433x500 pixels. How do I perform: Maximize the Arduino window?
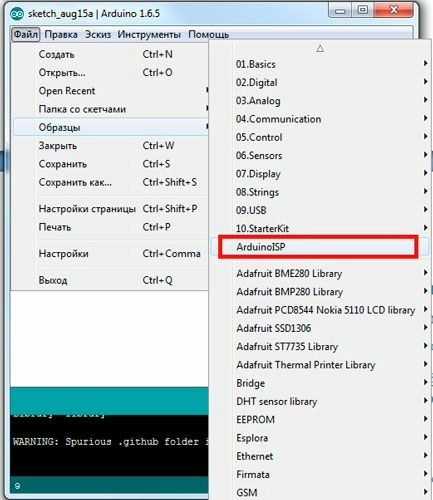coord(362,11)
